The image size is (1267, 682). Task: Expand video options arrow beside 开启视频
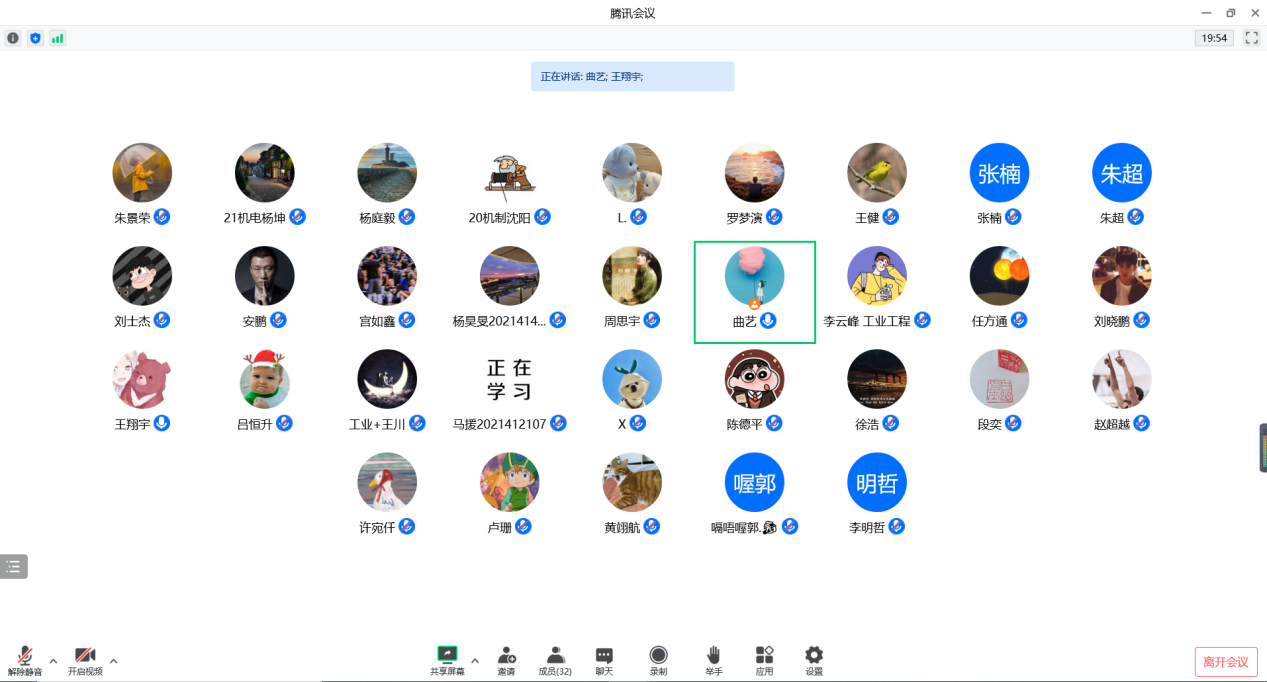pyautogui.click(x=113, y=660)
